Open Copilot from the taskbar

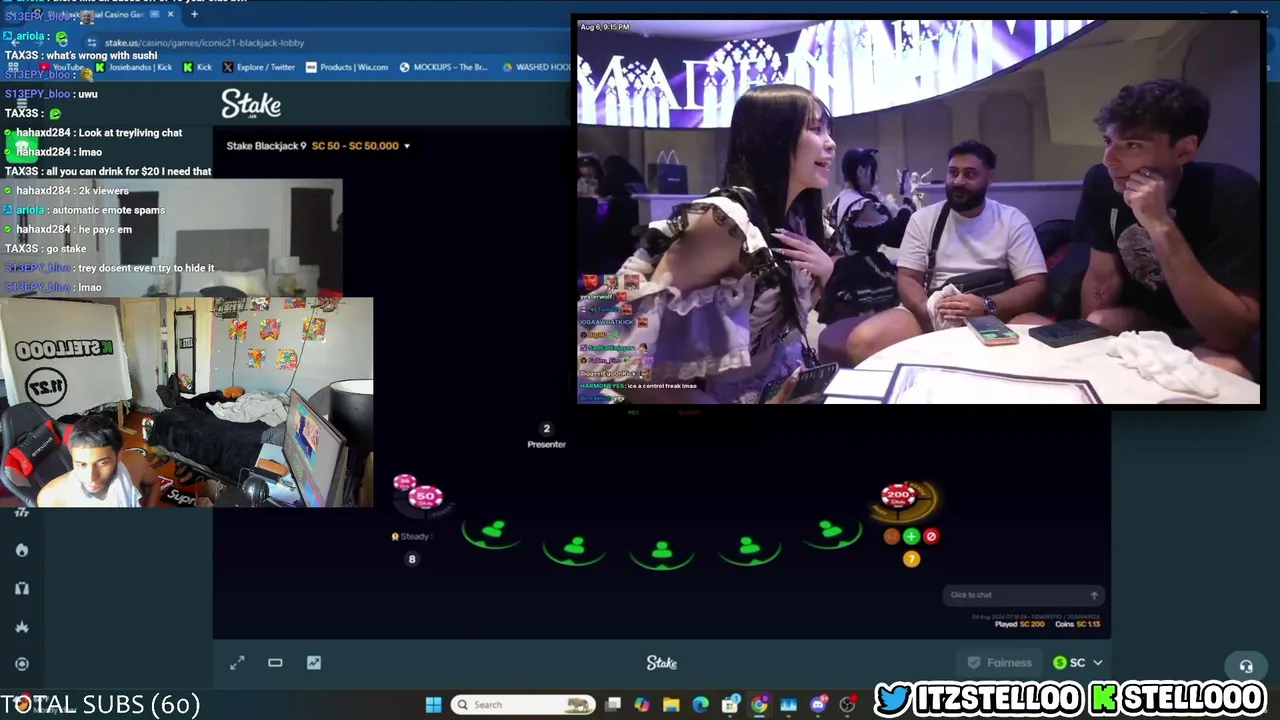click(642, 705)
